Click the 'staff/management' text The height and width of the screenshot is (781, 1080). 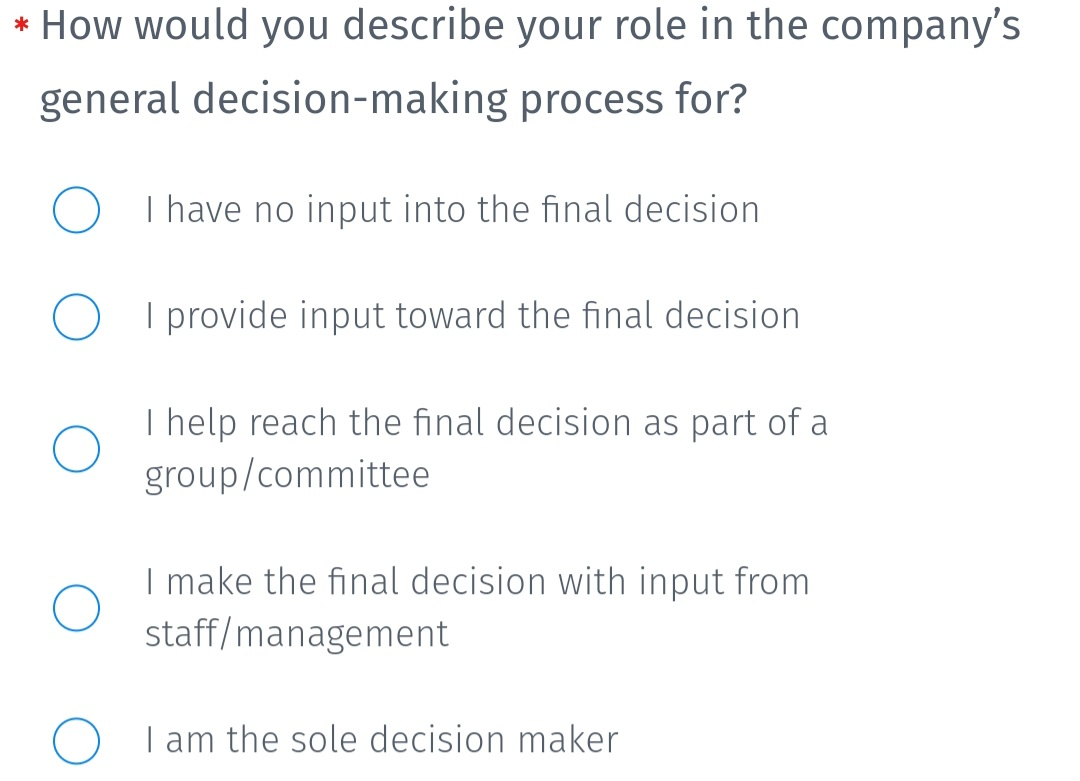297,634
